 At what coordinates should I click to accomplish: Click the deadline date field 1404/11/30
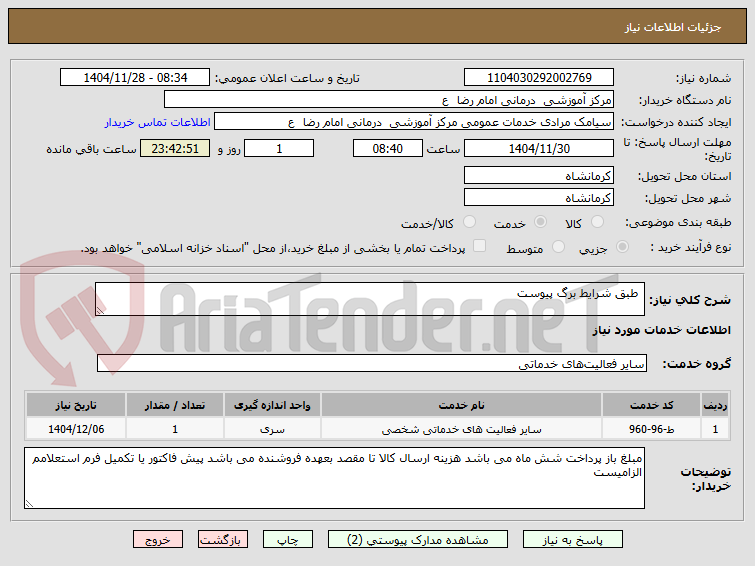(539, 148)
